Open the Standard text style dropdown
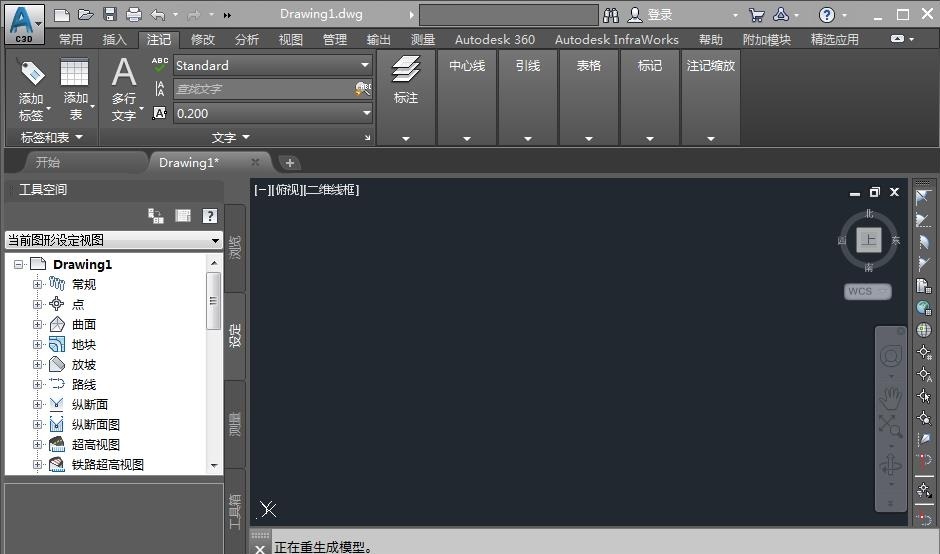The image size is (940, 554). pyautogui.click(x=364, y=65)
